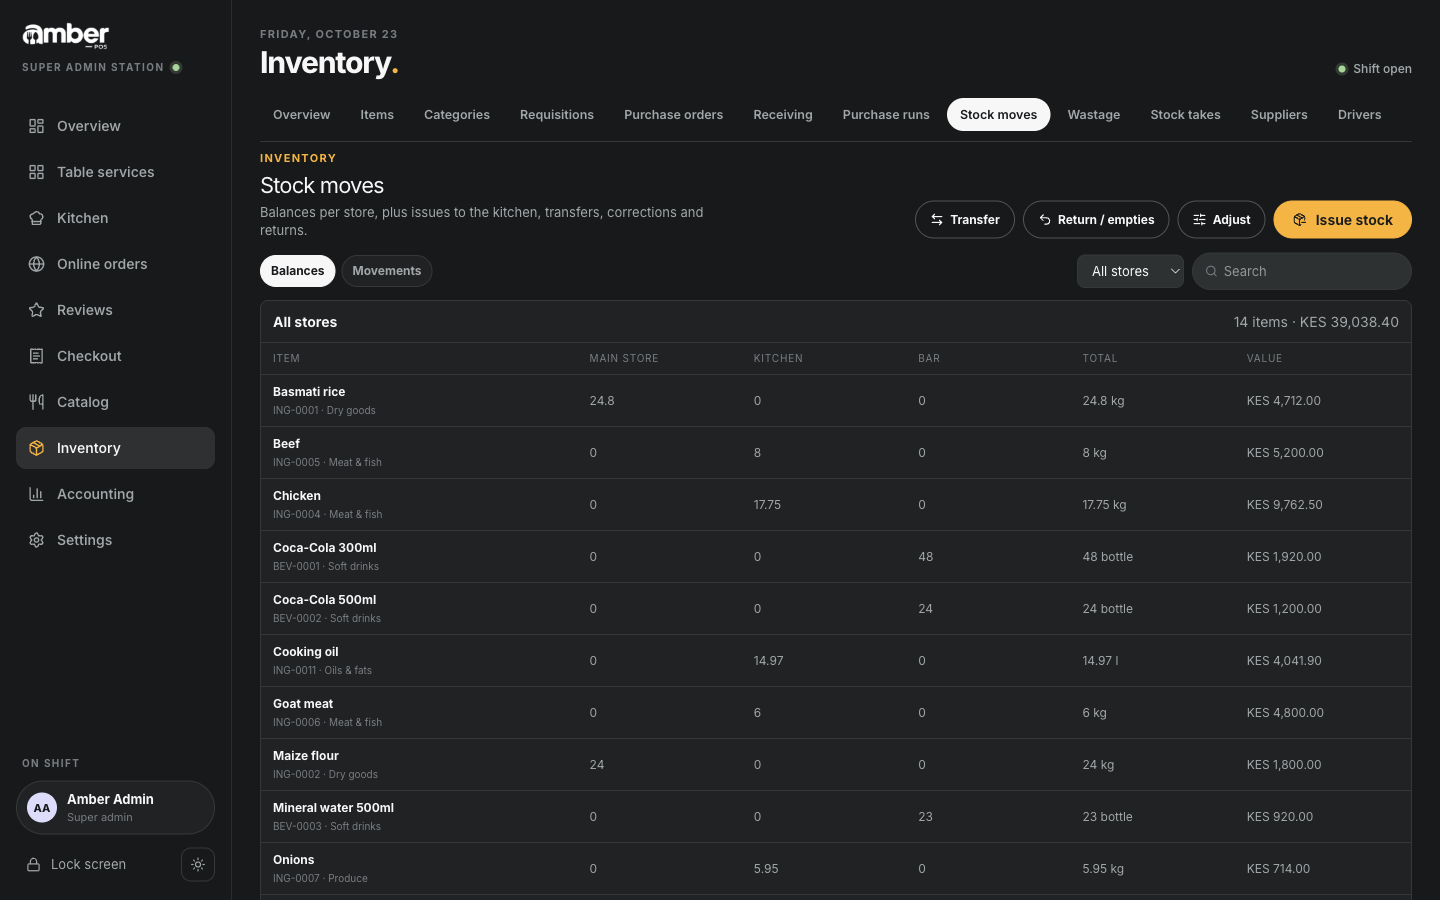Open the Adjust stock button
The image size is (1440, 900).
pyautogui.click(x=1221, y=220)
